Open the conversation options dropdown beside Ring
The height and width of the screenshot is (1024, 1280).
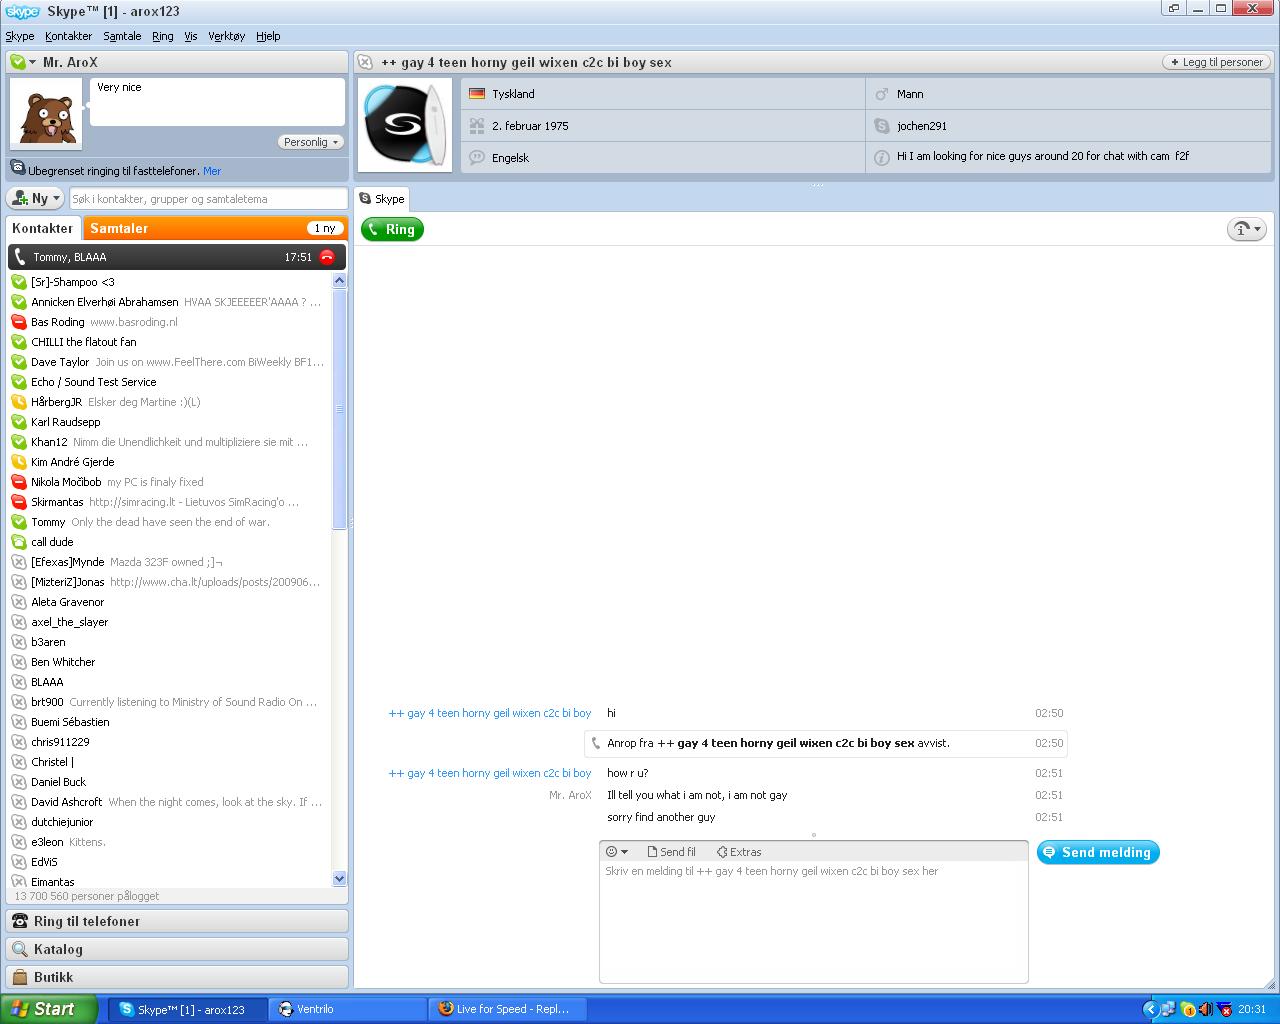click(1247, 229)
